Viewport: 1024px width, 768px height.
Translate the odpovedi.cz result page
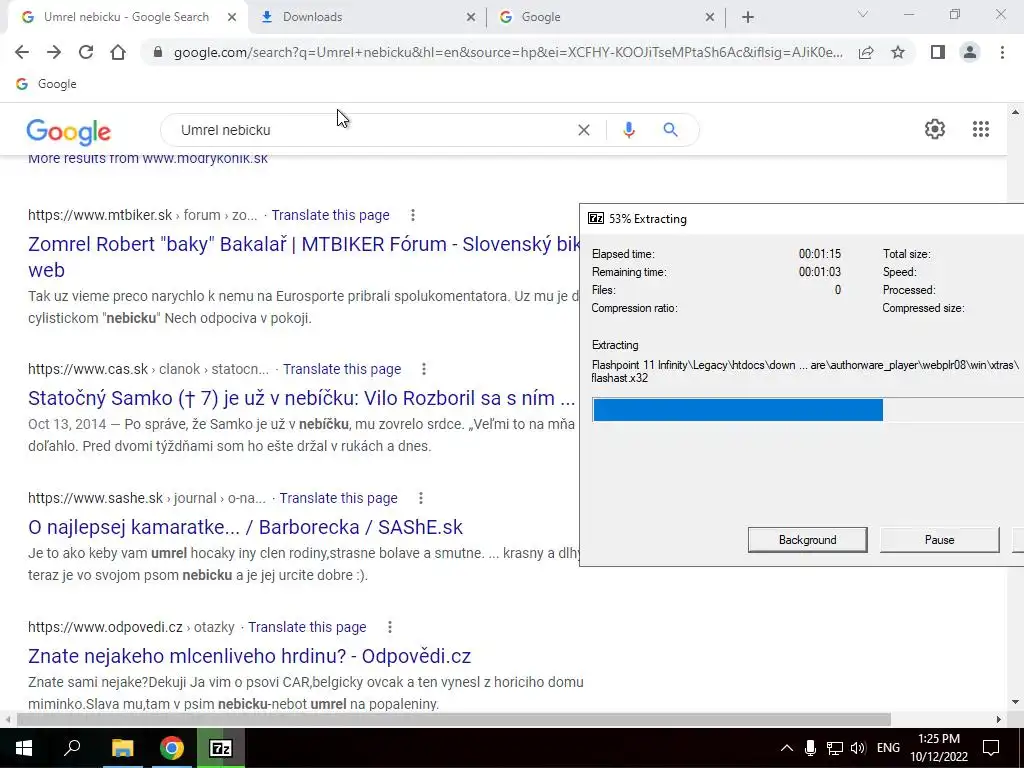(307, 627)
